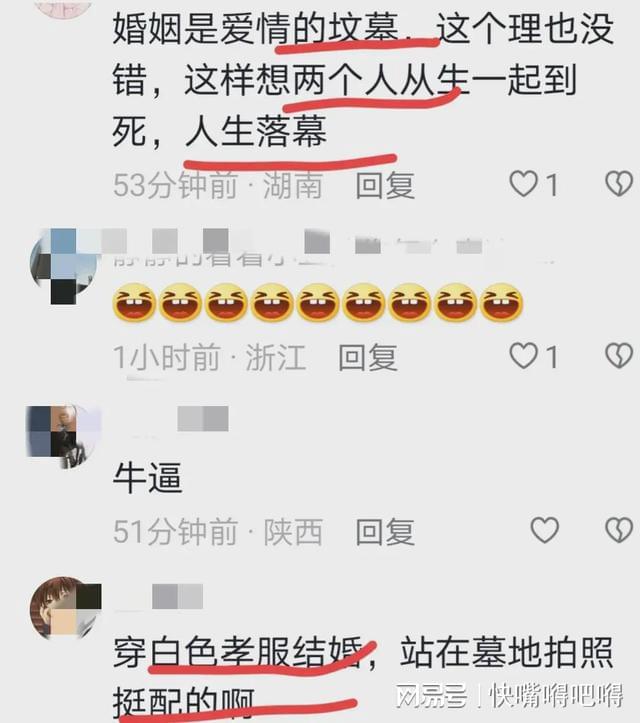Tap the 网易号 快嘴嘚吧嘚 watermark
The image size is (640, 723).
point(509,695)
